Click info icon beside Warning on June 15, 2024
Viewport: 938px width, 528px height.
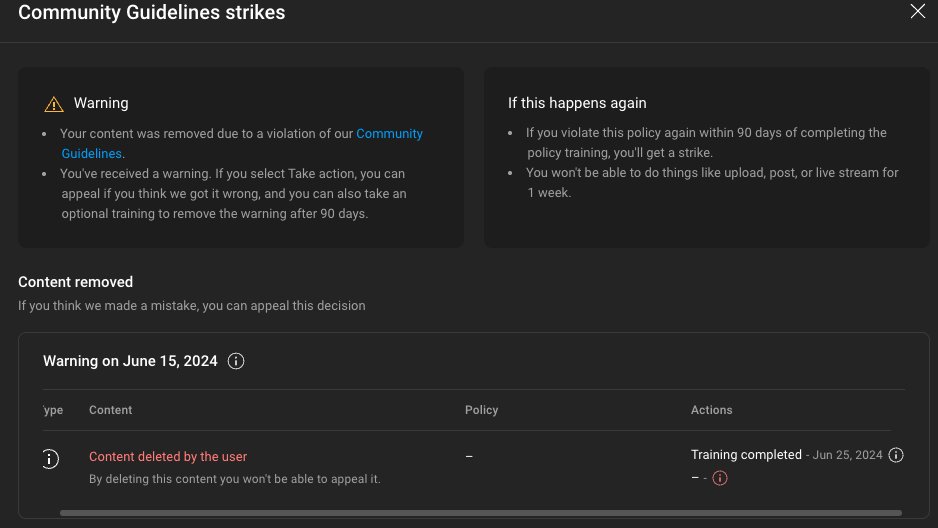point(236,361)
